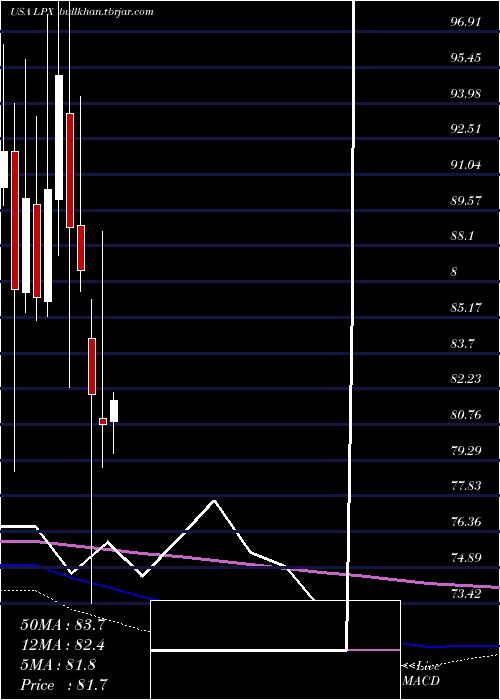Image resolution: width=500 pixels, height=700 pixels.
Task: Click the 88.1 price axis label
Action: tap(462, 236)
